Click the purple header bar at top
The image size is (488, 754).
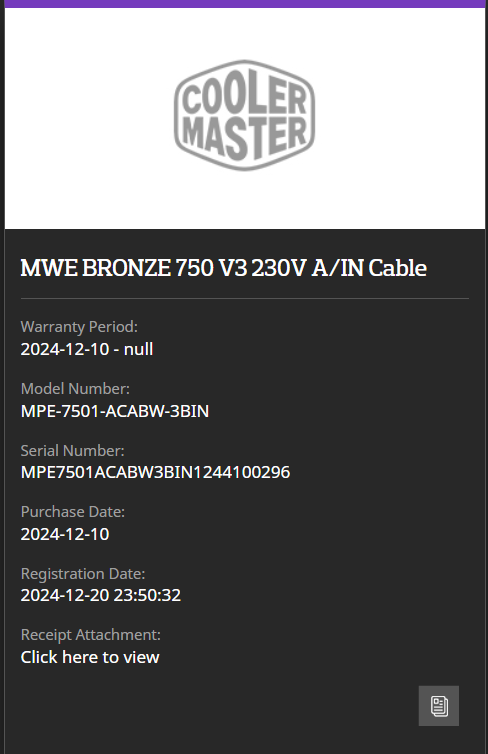pos(244,4)
